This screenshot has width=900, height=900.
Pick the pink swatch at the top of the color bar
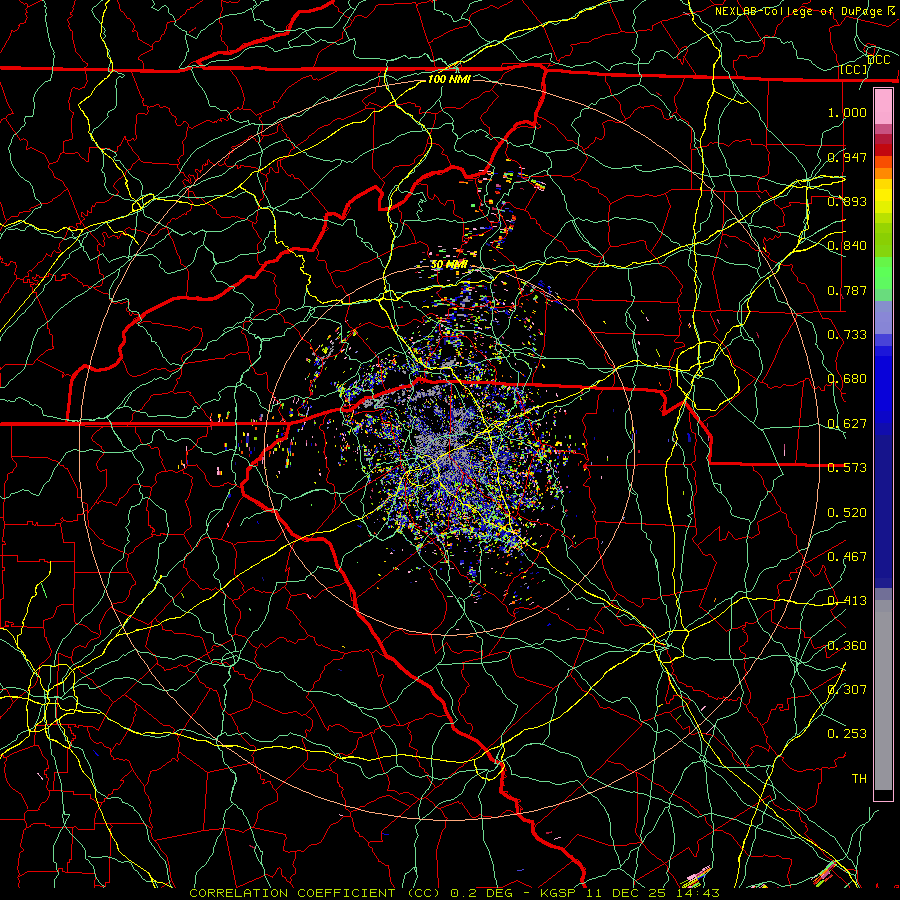click(x=883, y=106)
